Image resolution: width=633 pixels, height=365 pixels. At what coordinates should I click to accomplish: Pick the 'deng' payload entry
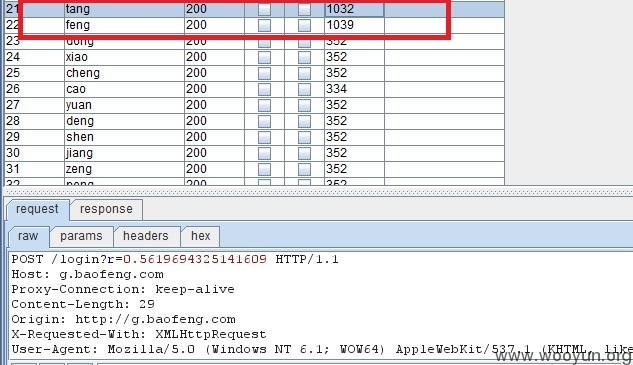pos(124,121)
